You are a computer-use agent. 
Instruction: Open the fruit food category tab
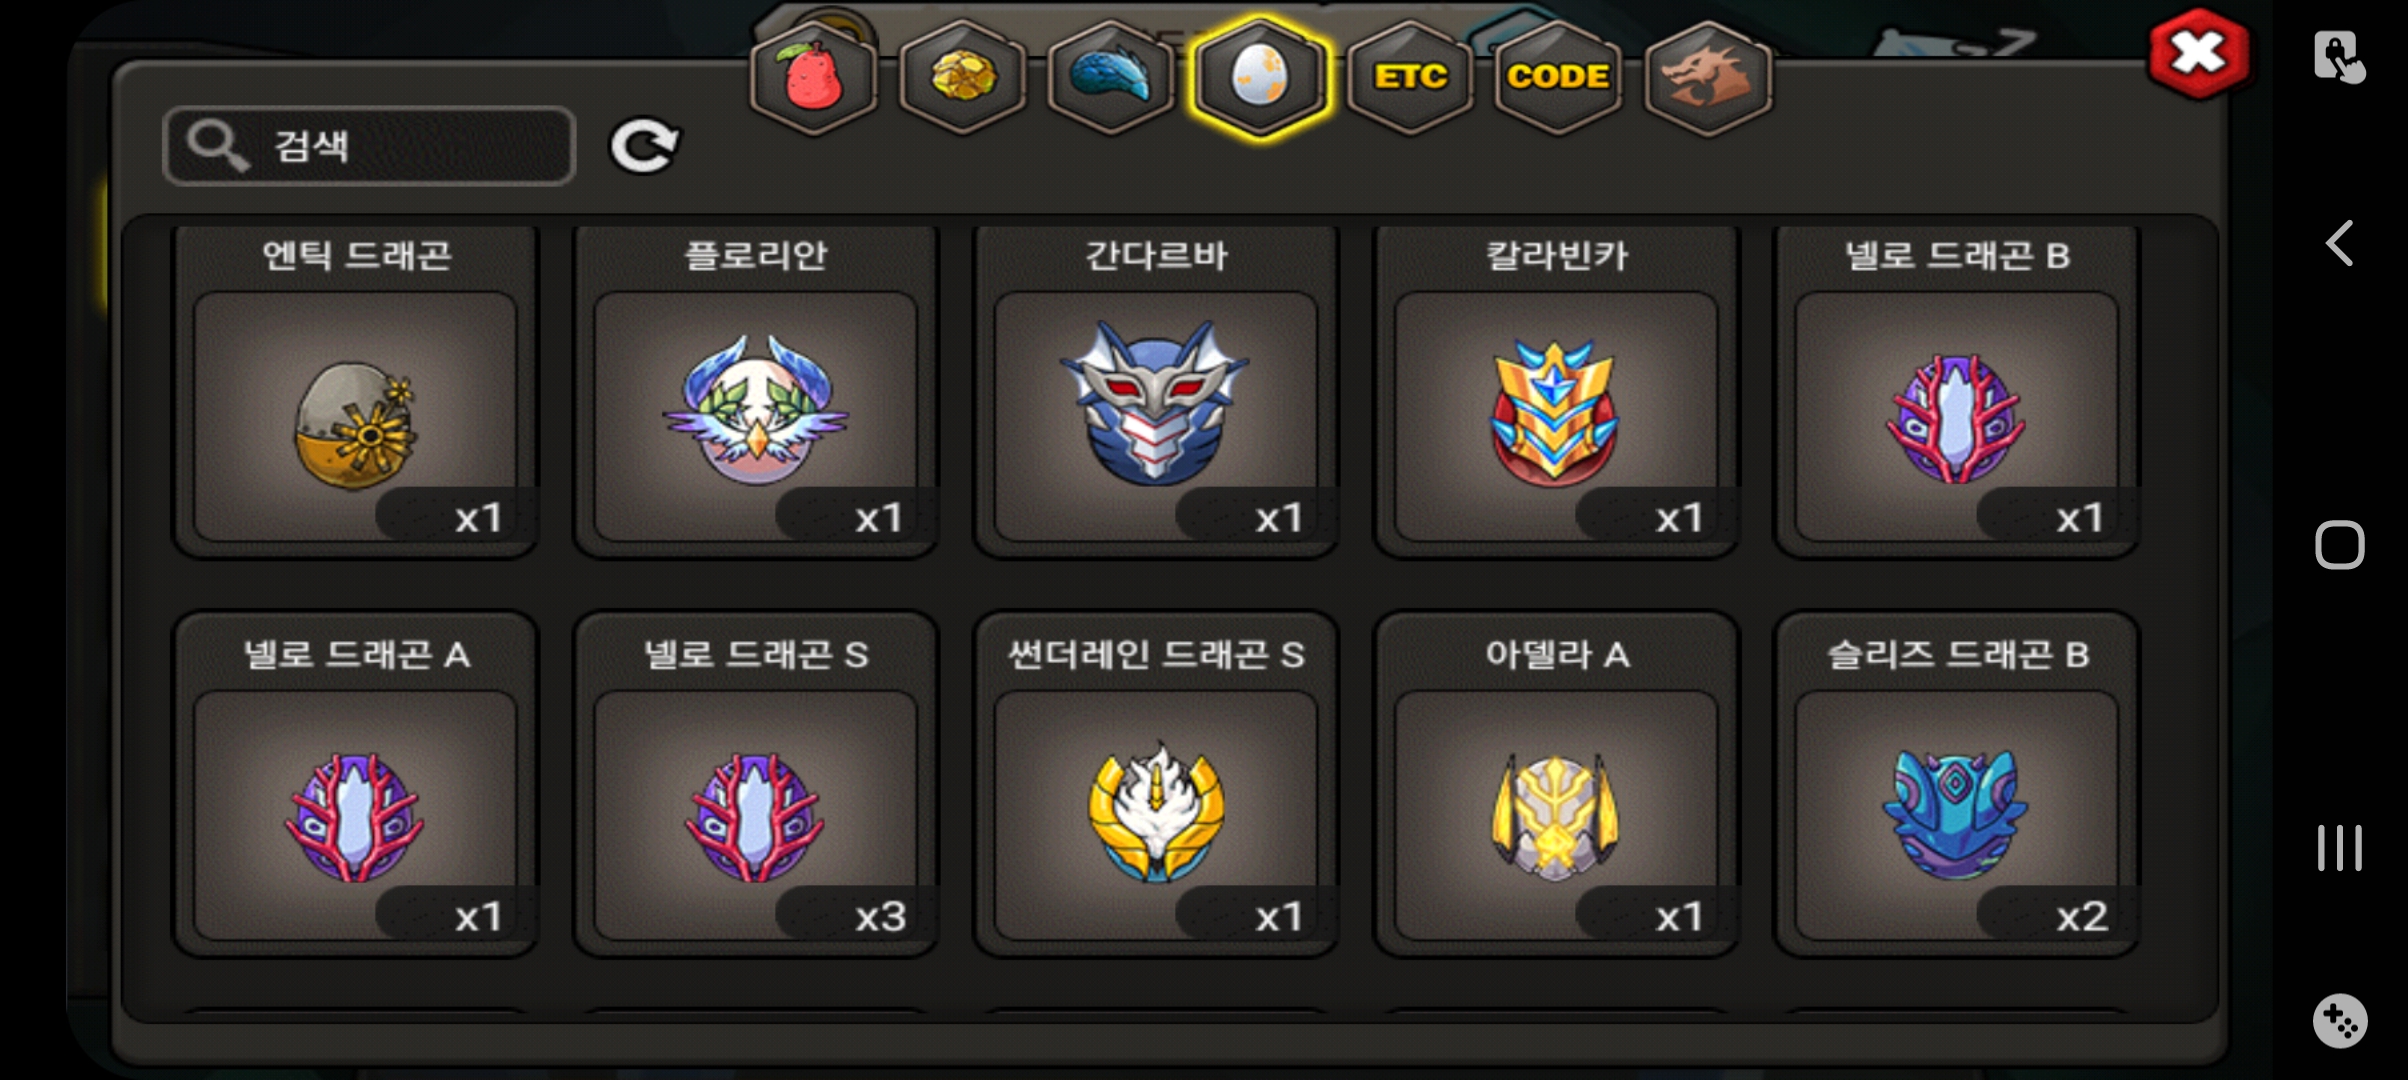tap(814, 77)
